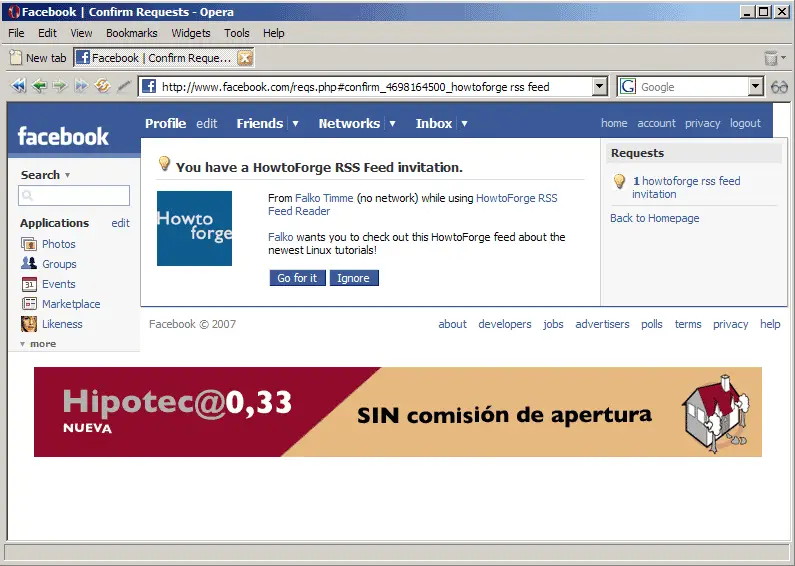Screen dimensions: 795x566
Task: Open the Bookmarks menu
Action: (x=131, y=33)
